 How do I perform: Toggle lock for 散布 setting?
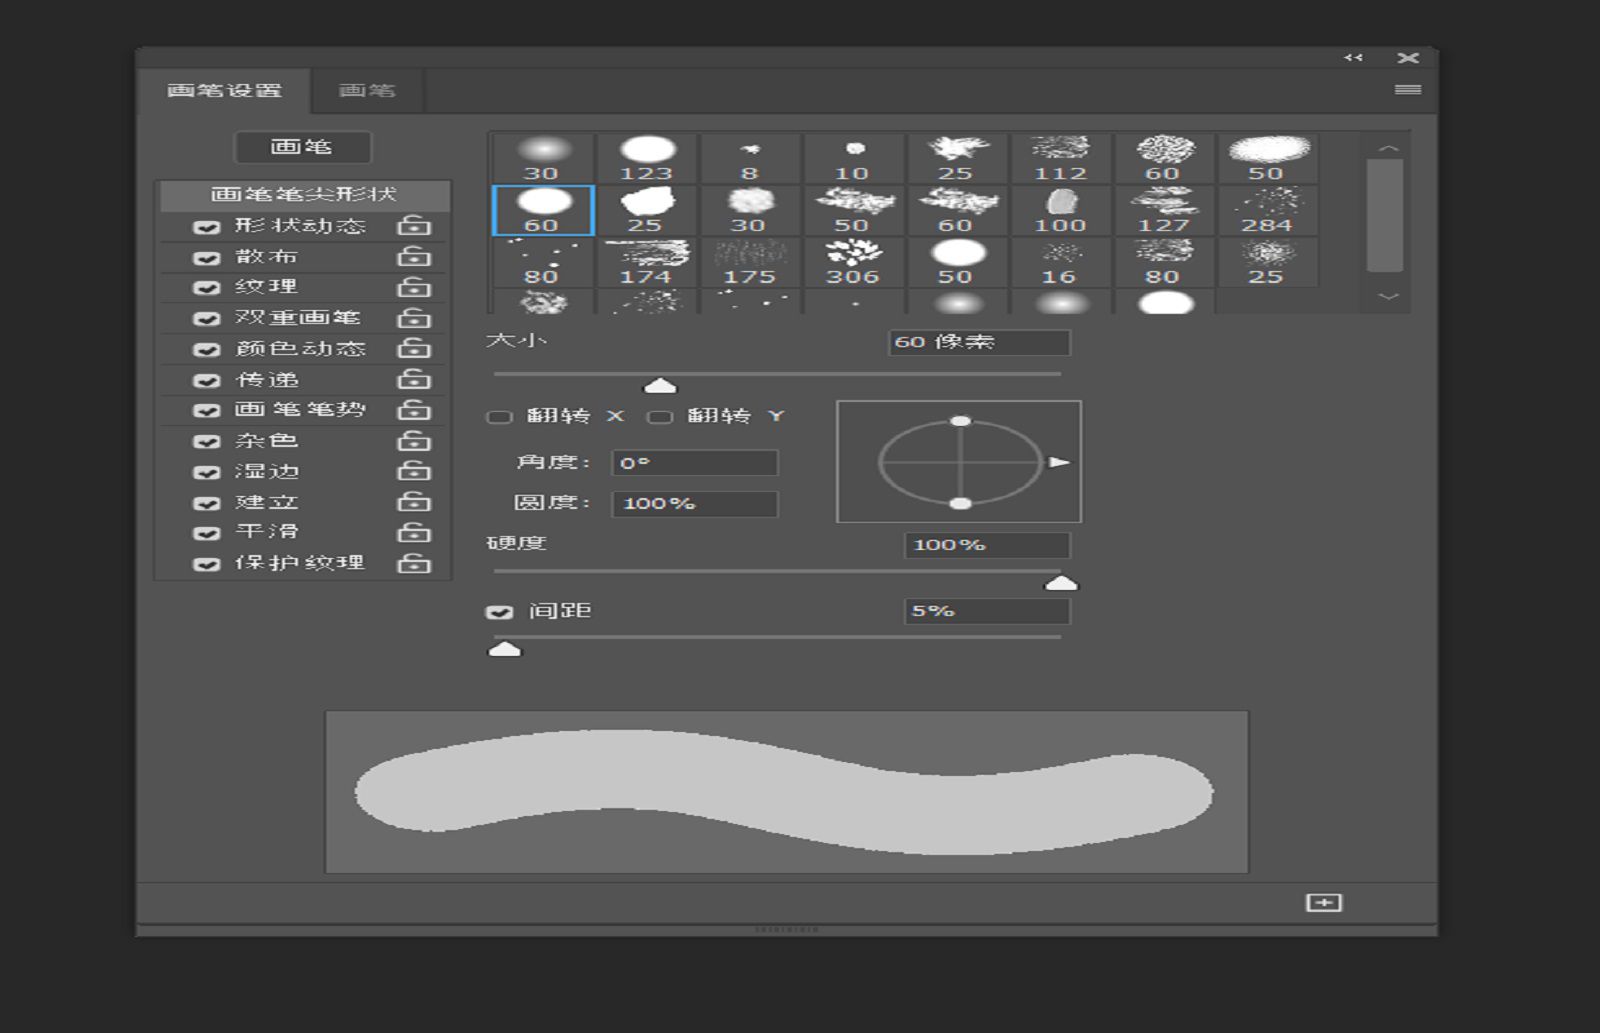414,257
